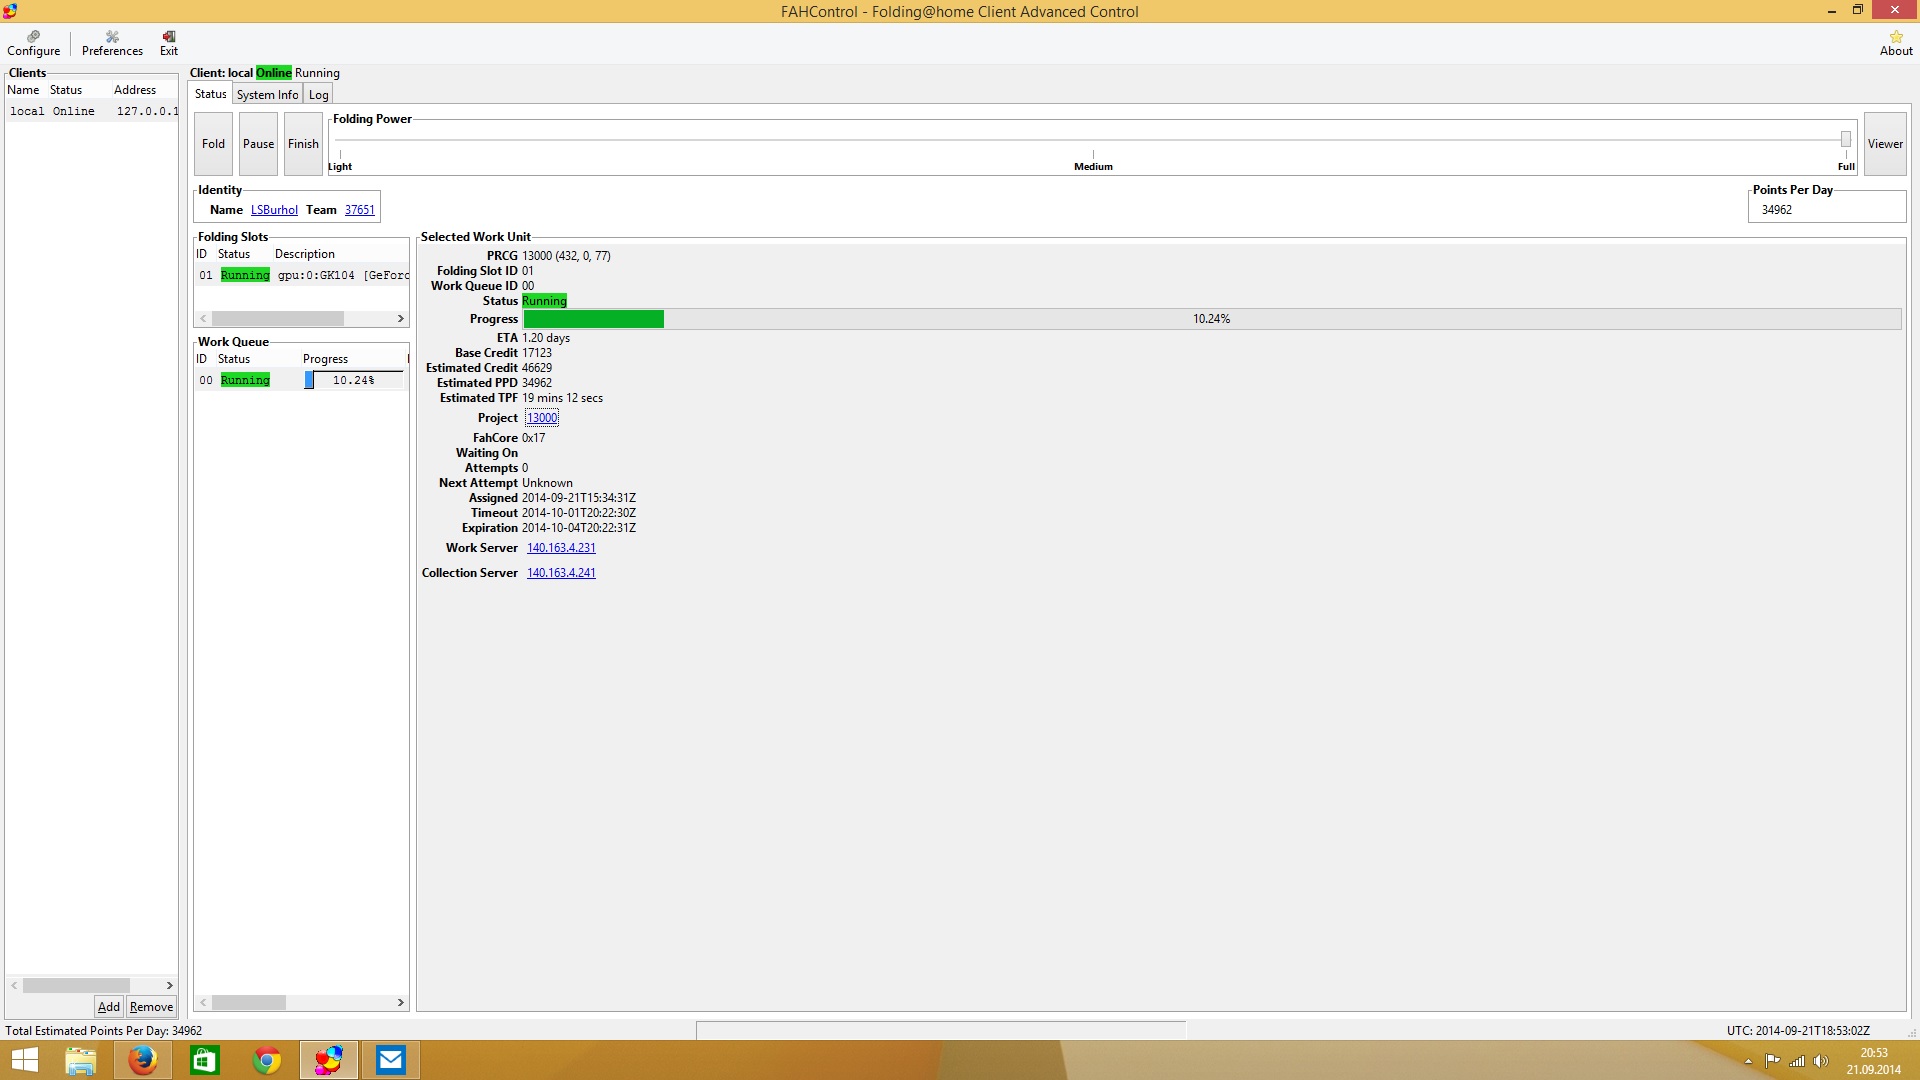The image size is (1920, 1080).
Task: Click the network signal tray icon
Action: click(1797, 1061)
